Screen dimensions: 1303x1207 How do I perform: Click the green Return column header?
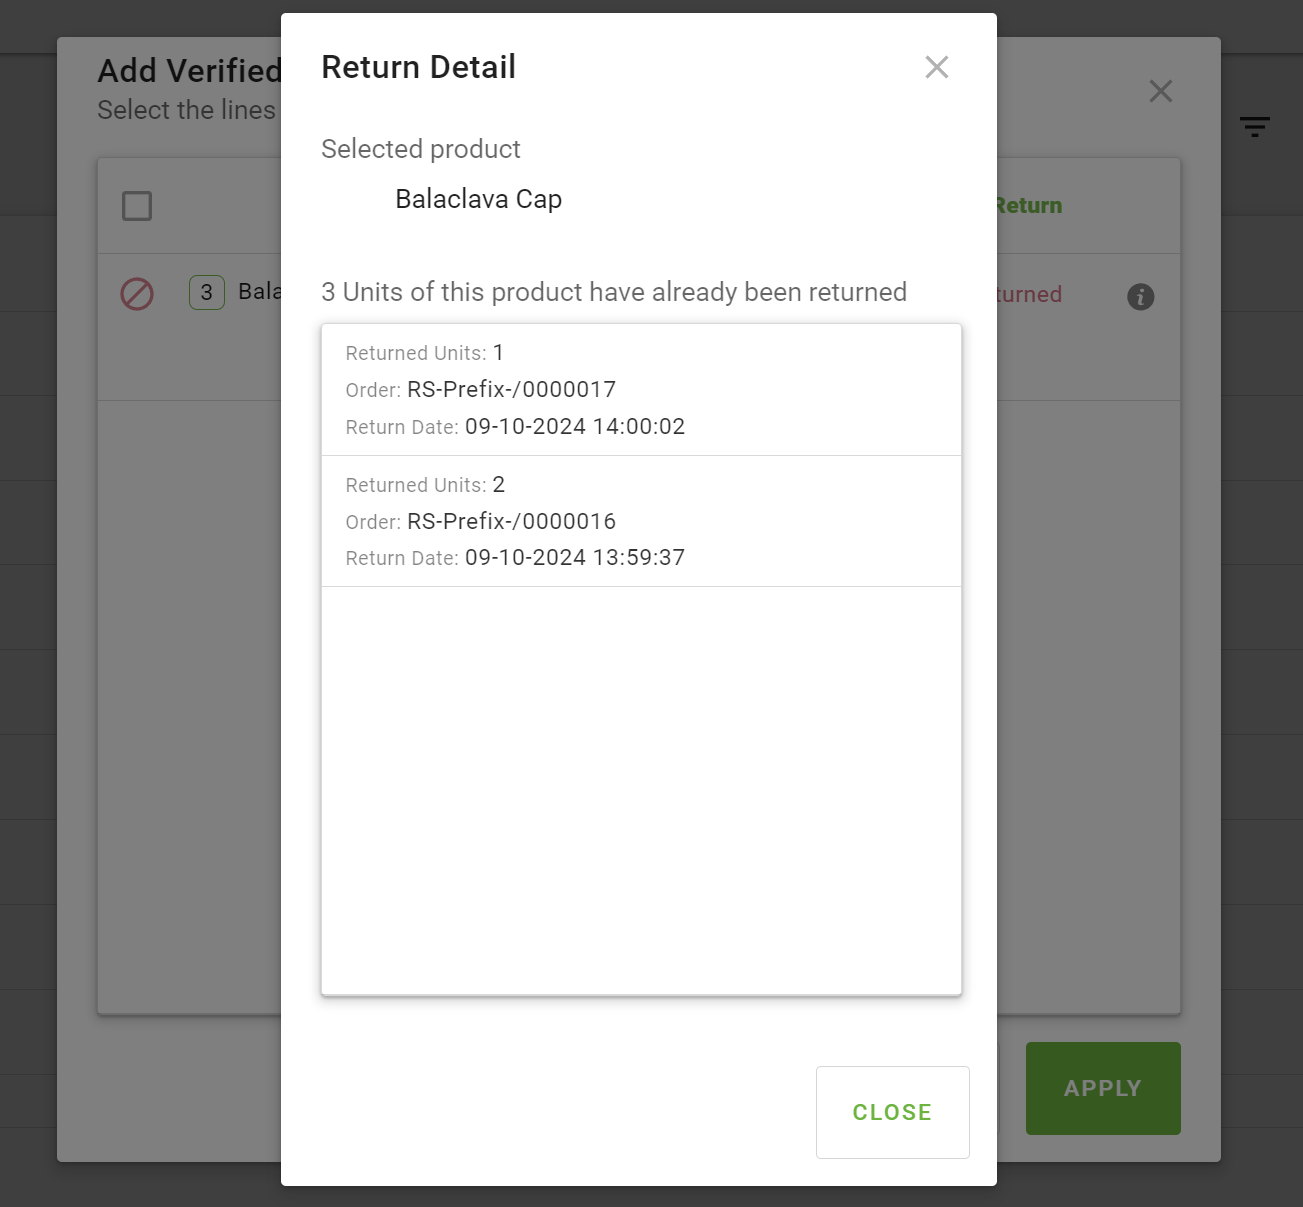(1030, 206)
